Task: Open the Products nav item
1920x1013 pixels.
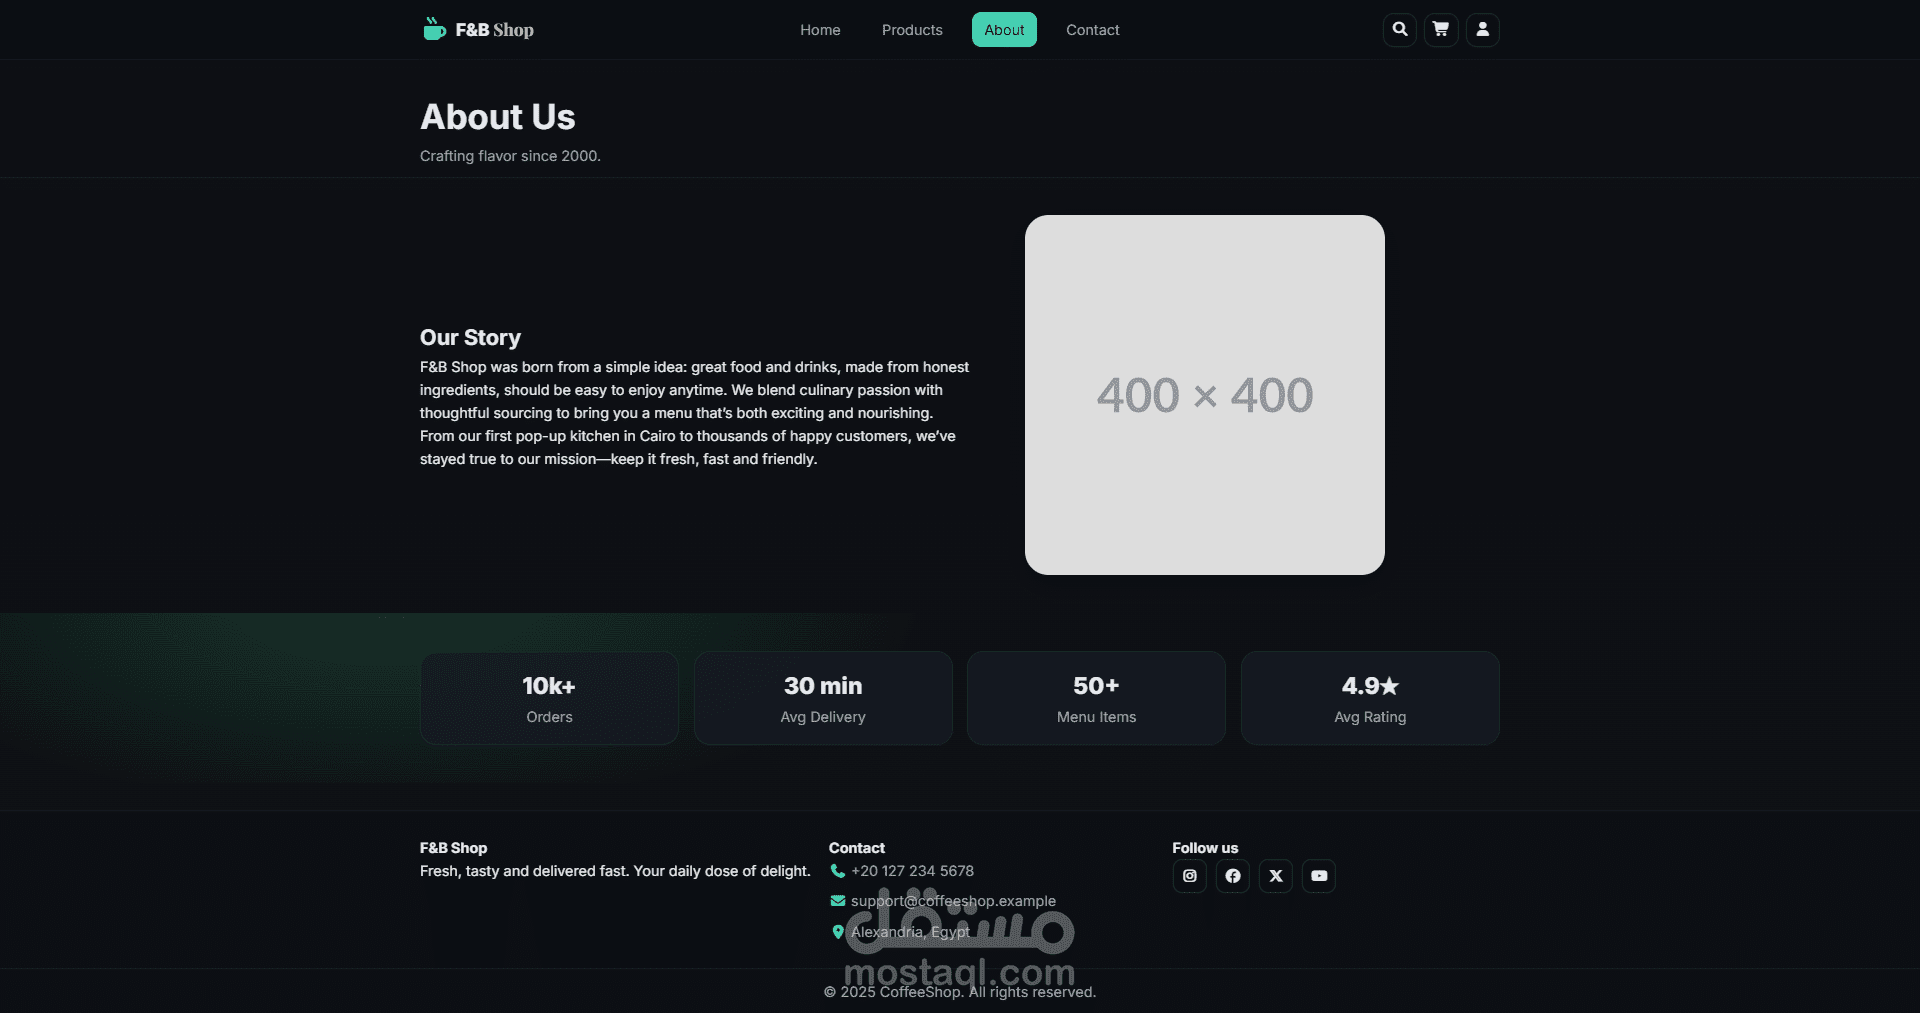Action: click(x=912, y=30)
